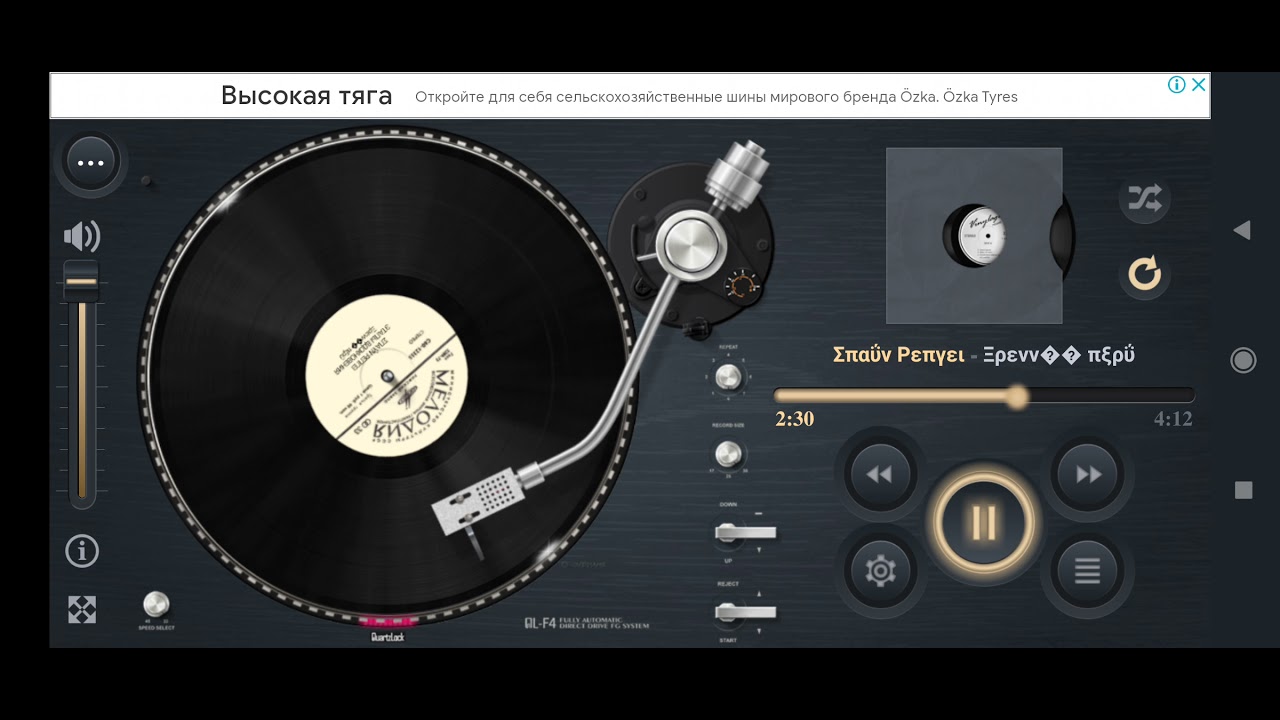
Task: Tap the album sleeve thumbnail
Action: [974, 236]
